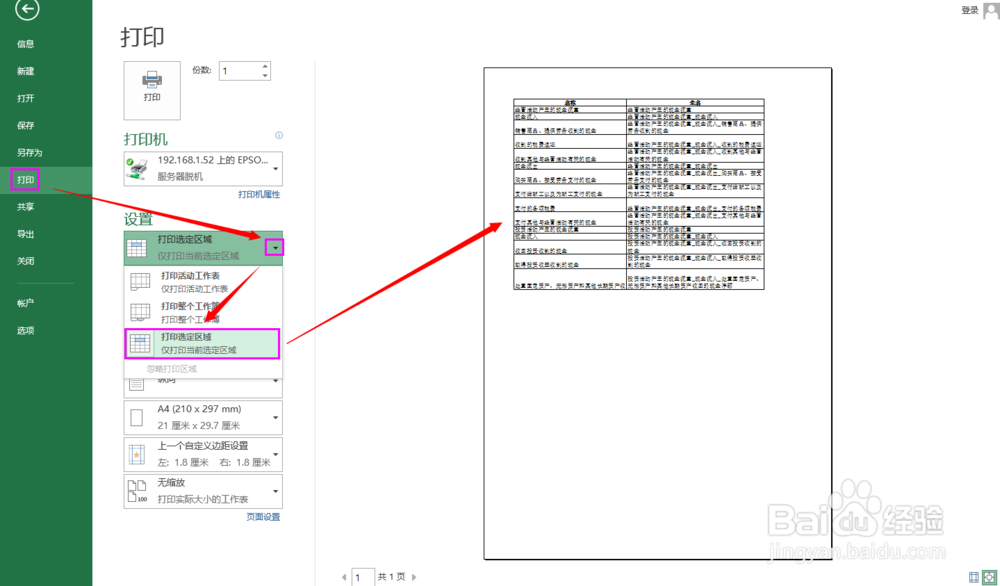Open the 帐户 page
Screen dimensions: 1000x586
pyautogui.click(x=26, y=304)
